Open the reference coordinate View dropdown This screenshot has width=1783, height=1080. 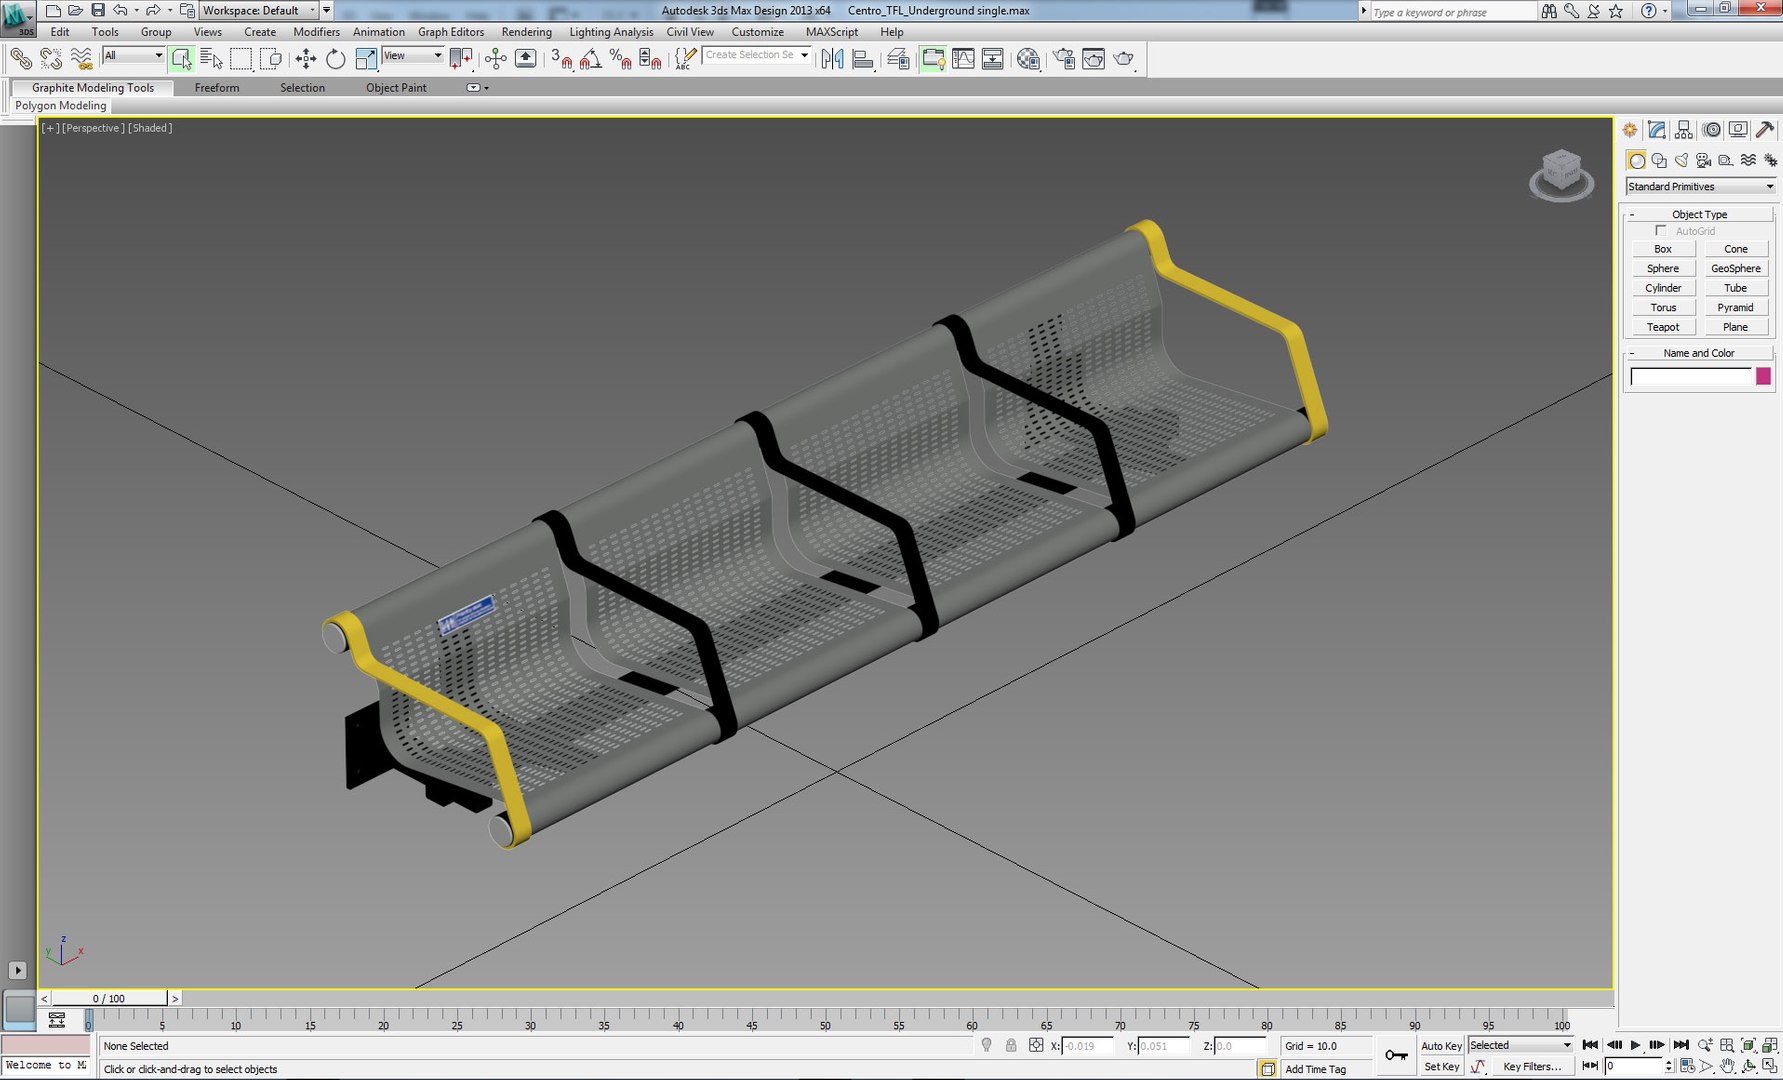pyautogui.click(x=413, y=56)
